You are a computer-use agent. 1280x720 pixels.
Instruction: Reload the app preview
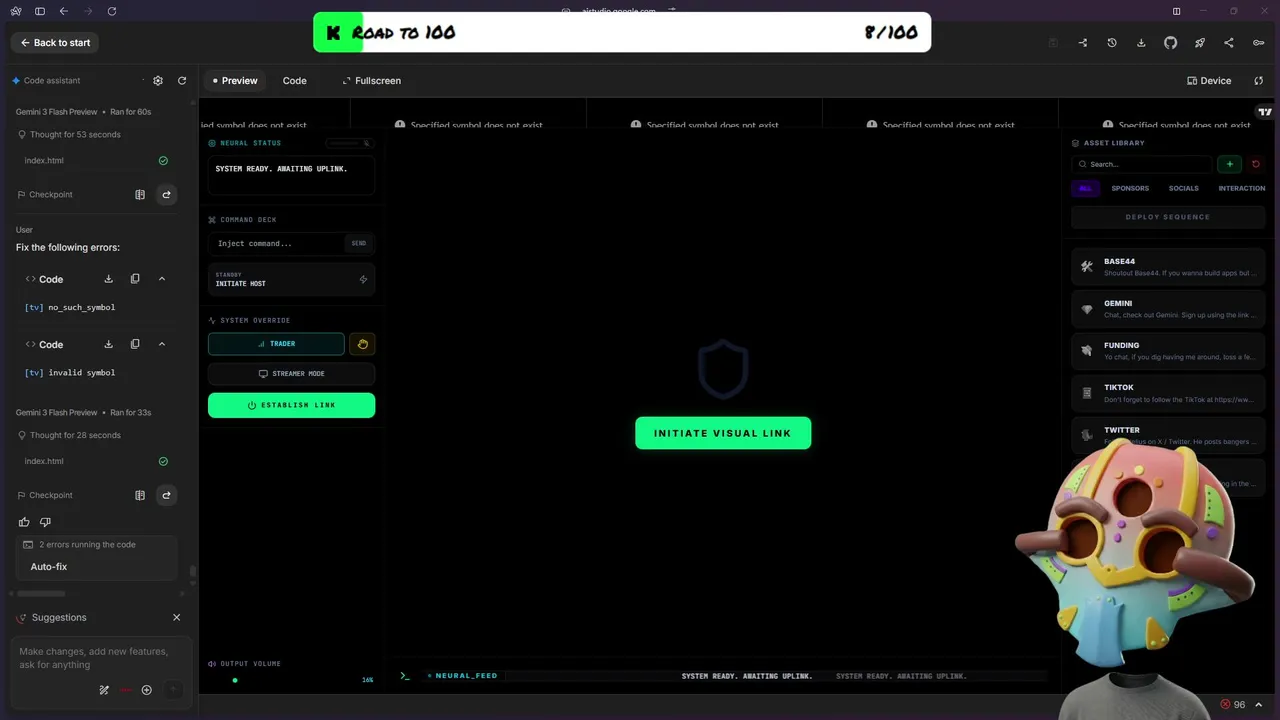(1259, 80)
